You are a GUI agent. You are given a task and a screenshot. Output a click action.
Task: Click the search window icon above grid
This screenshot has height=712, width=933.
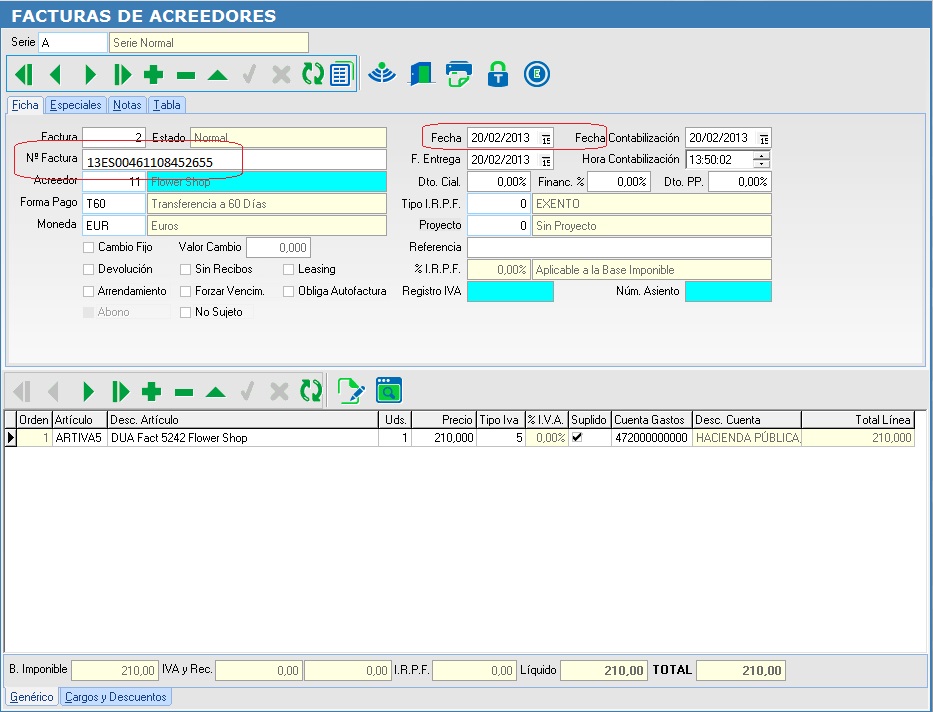coord(388,391)
